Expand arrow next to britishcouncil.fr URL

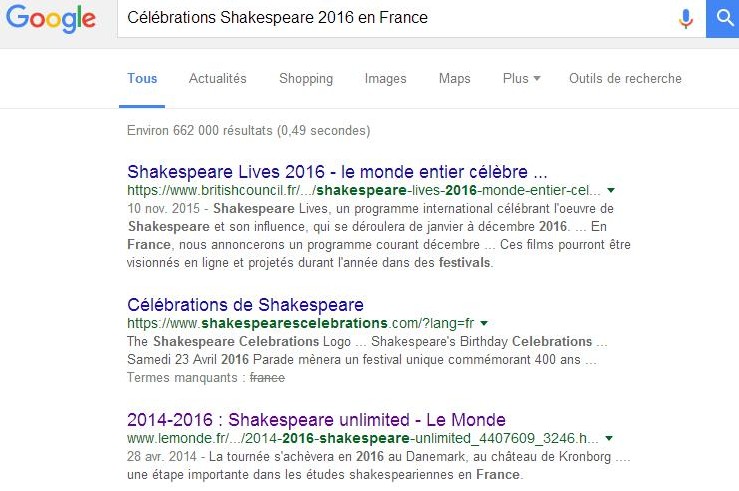611,190
